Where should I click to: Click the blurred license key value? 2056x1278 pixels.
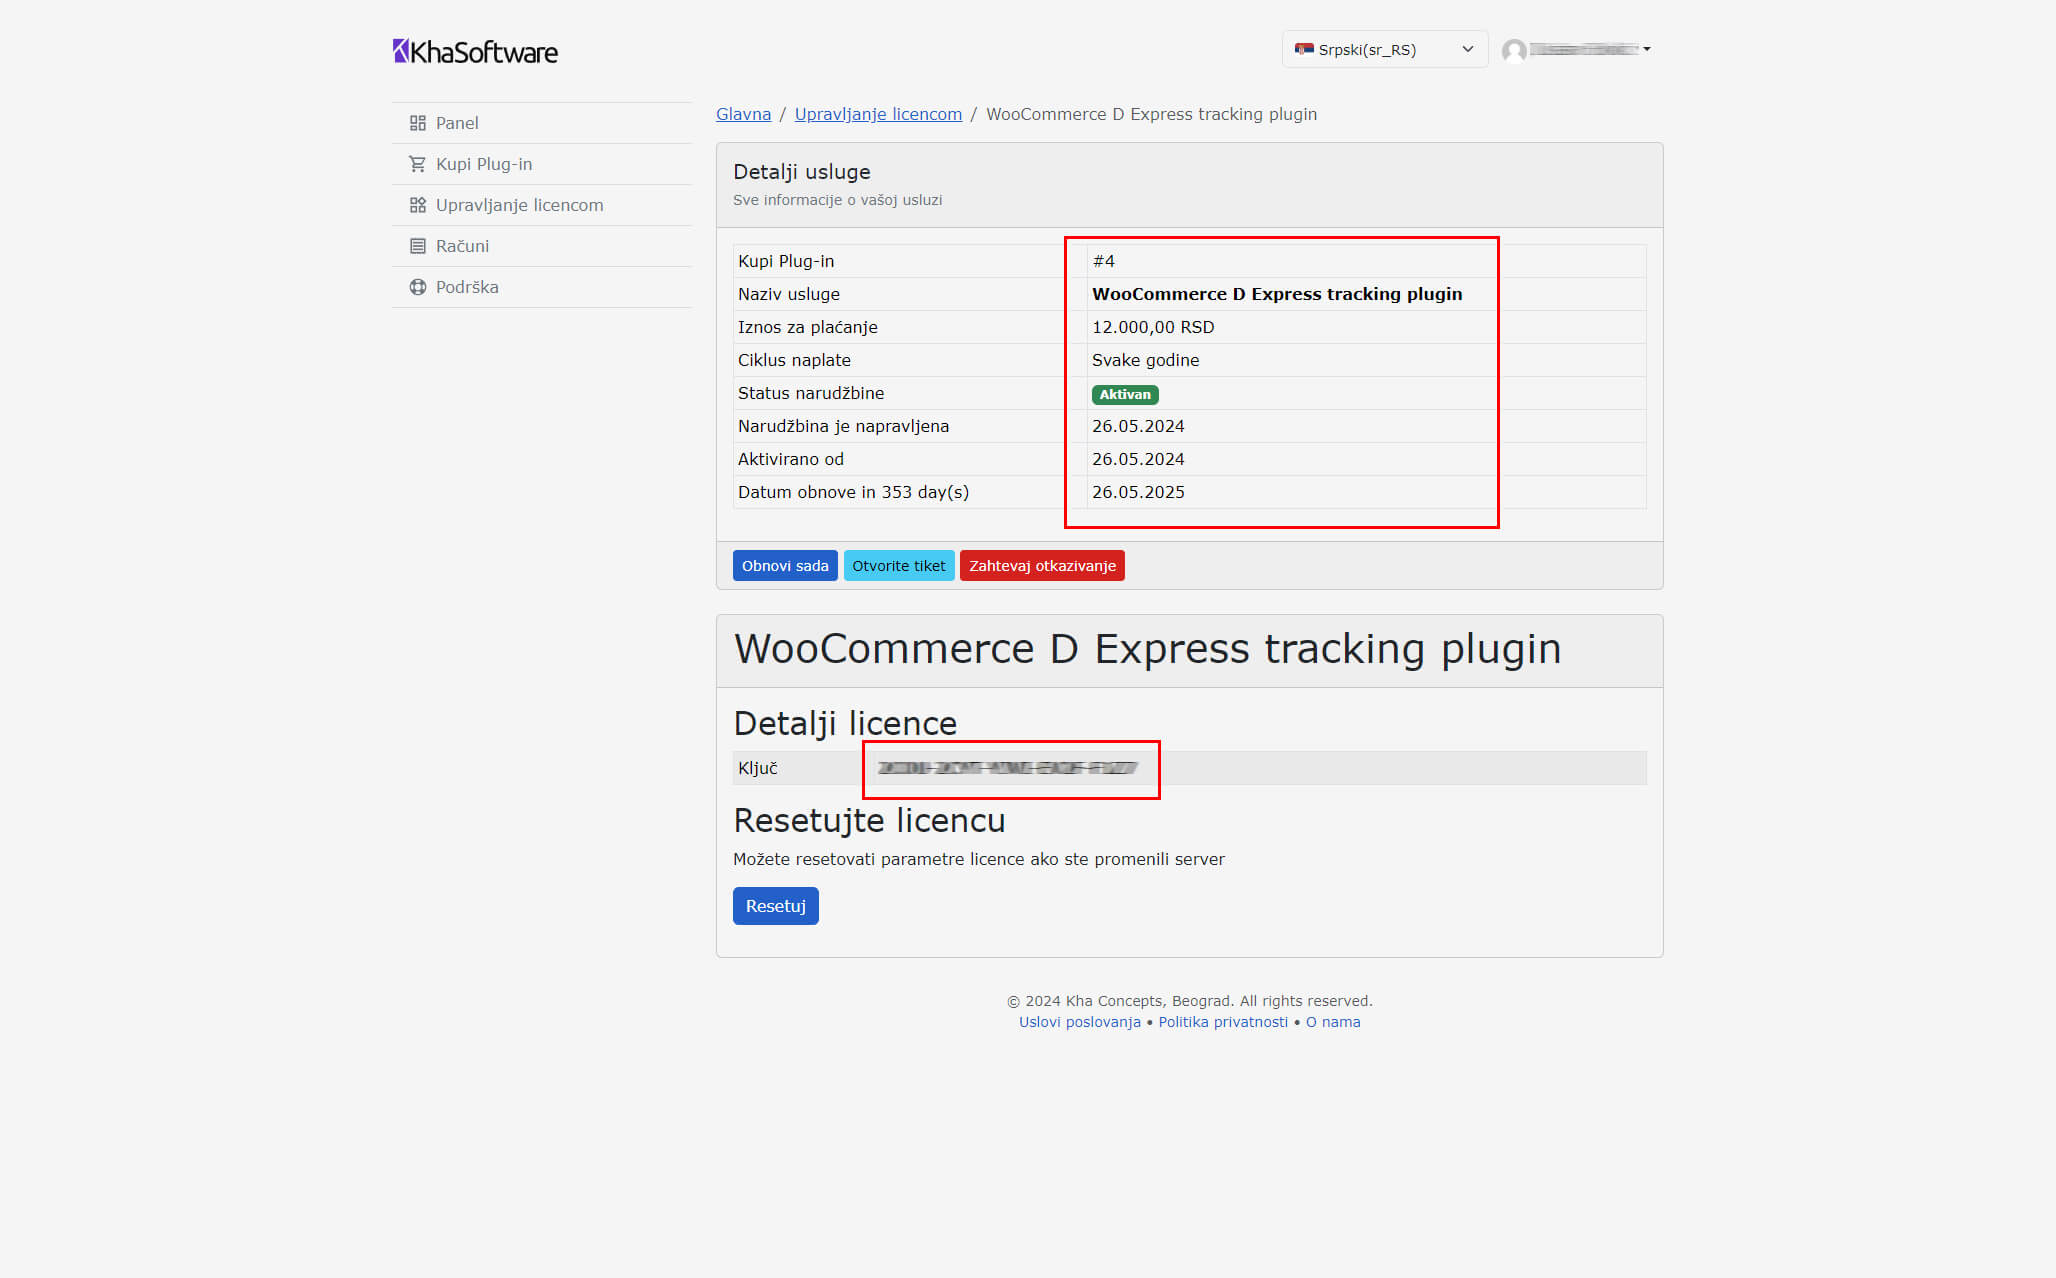click(1007, 768)
